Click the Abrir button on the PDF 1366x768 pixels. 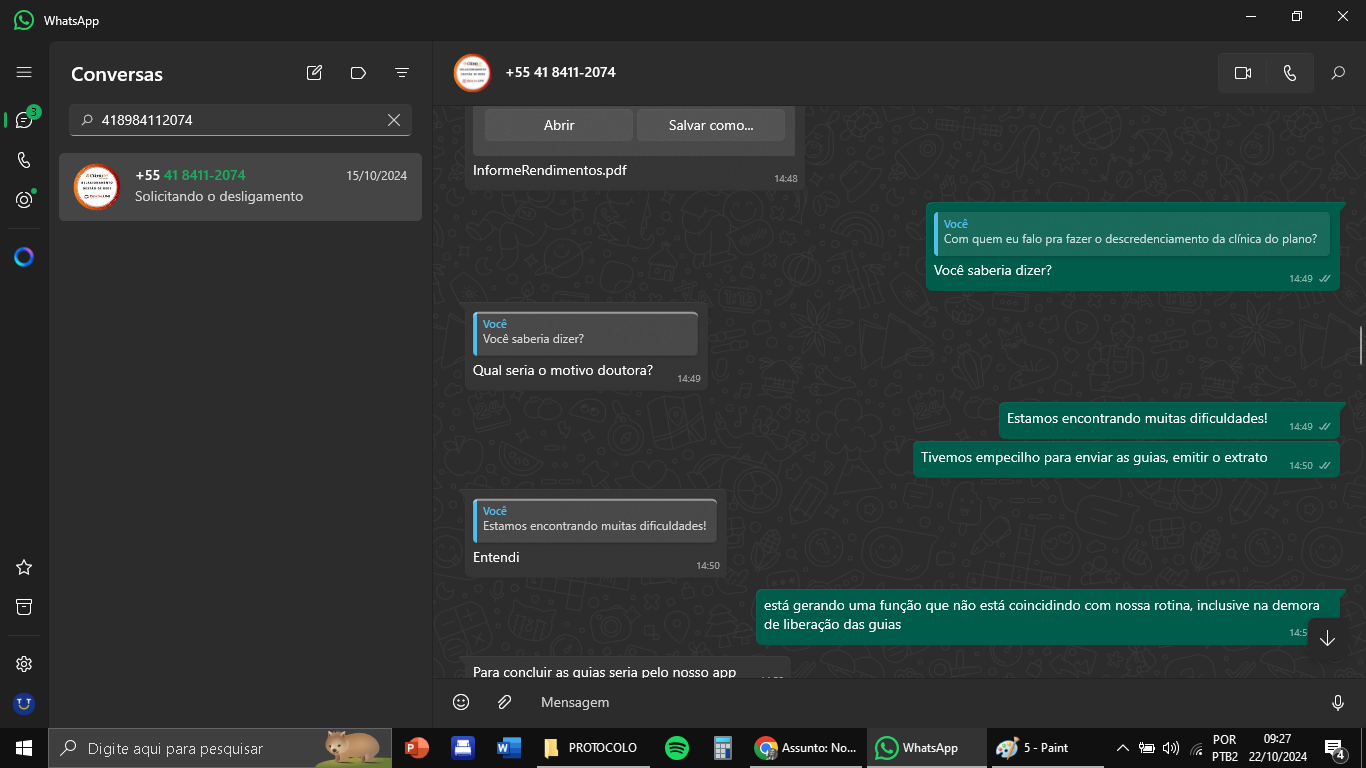(559, 125)
